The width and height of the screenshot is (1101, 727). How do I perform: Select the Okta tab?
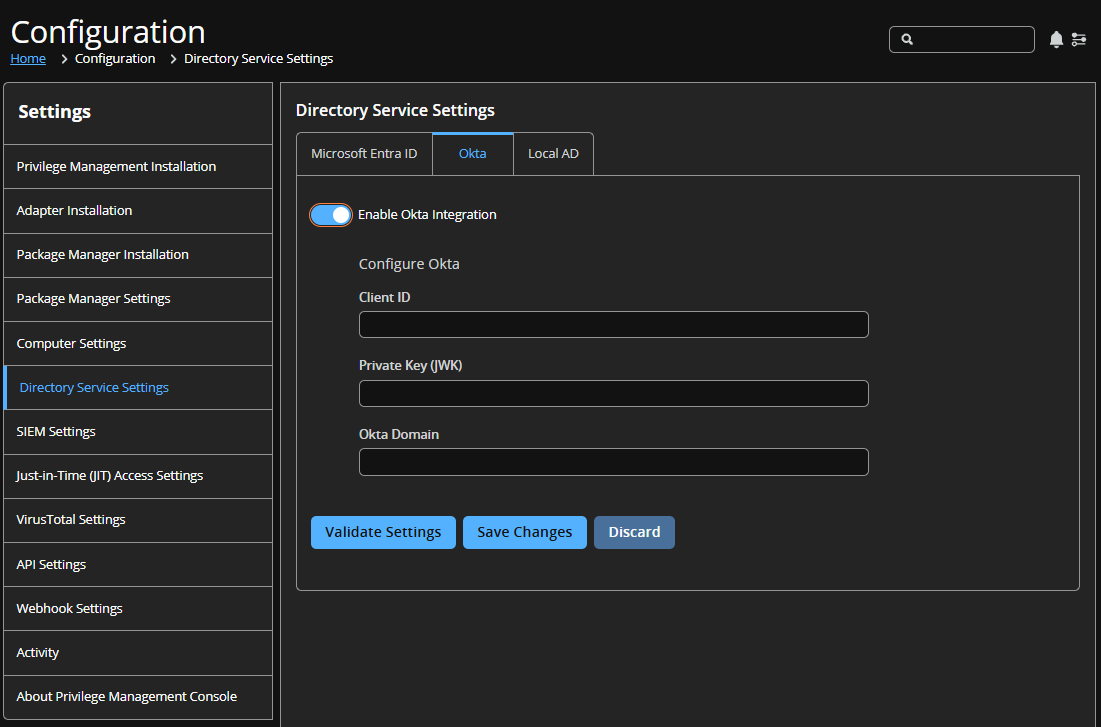coord(473,154)
